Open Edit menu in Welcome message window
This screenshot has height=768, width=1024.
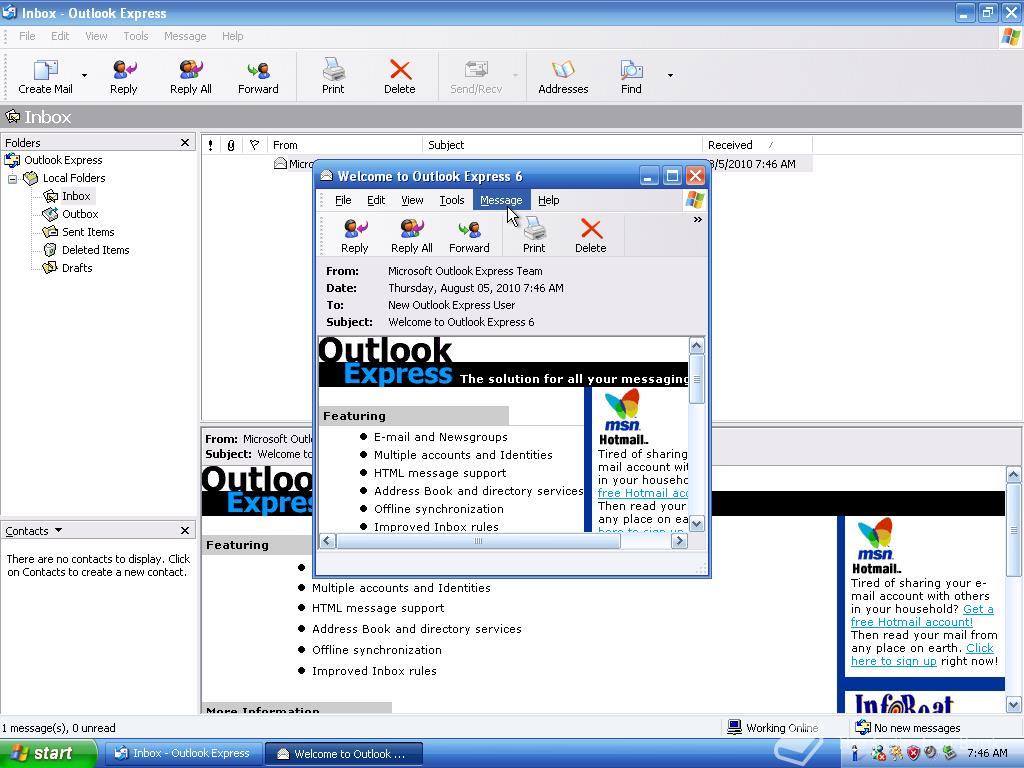(376, 200)
